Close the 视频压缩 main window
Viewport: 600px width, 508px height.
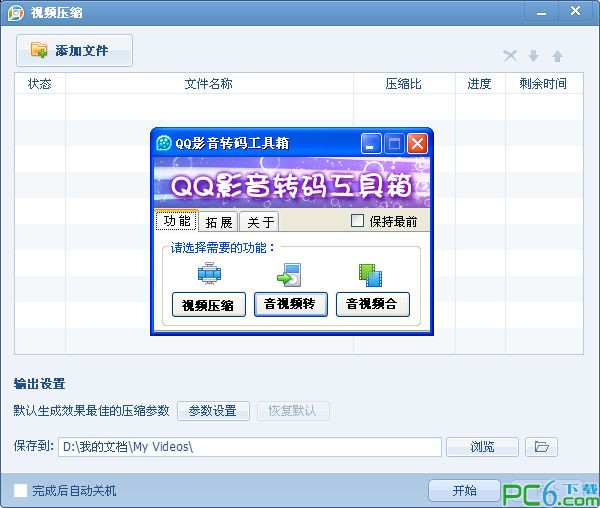coord(576,11)
